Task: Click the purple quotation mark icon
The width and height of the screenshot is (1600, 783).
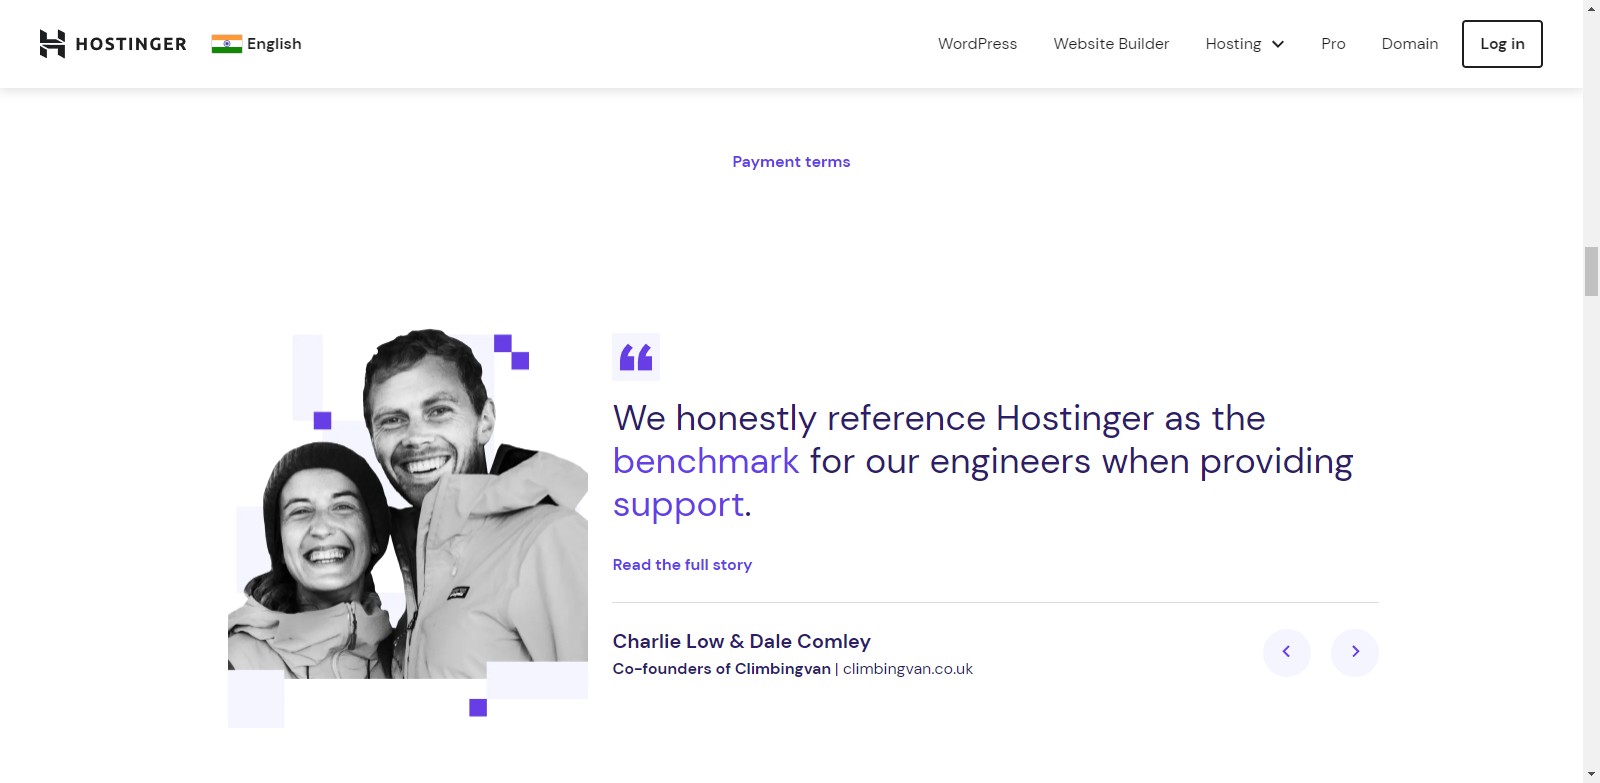Action: click(x=636, y=357)
